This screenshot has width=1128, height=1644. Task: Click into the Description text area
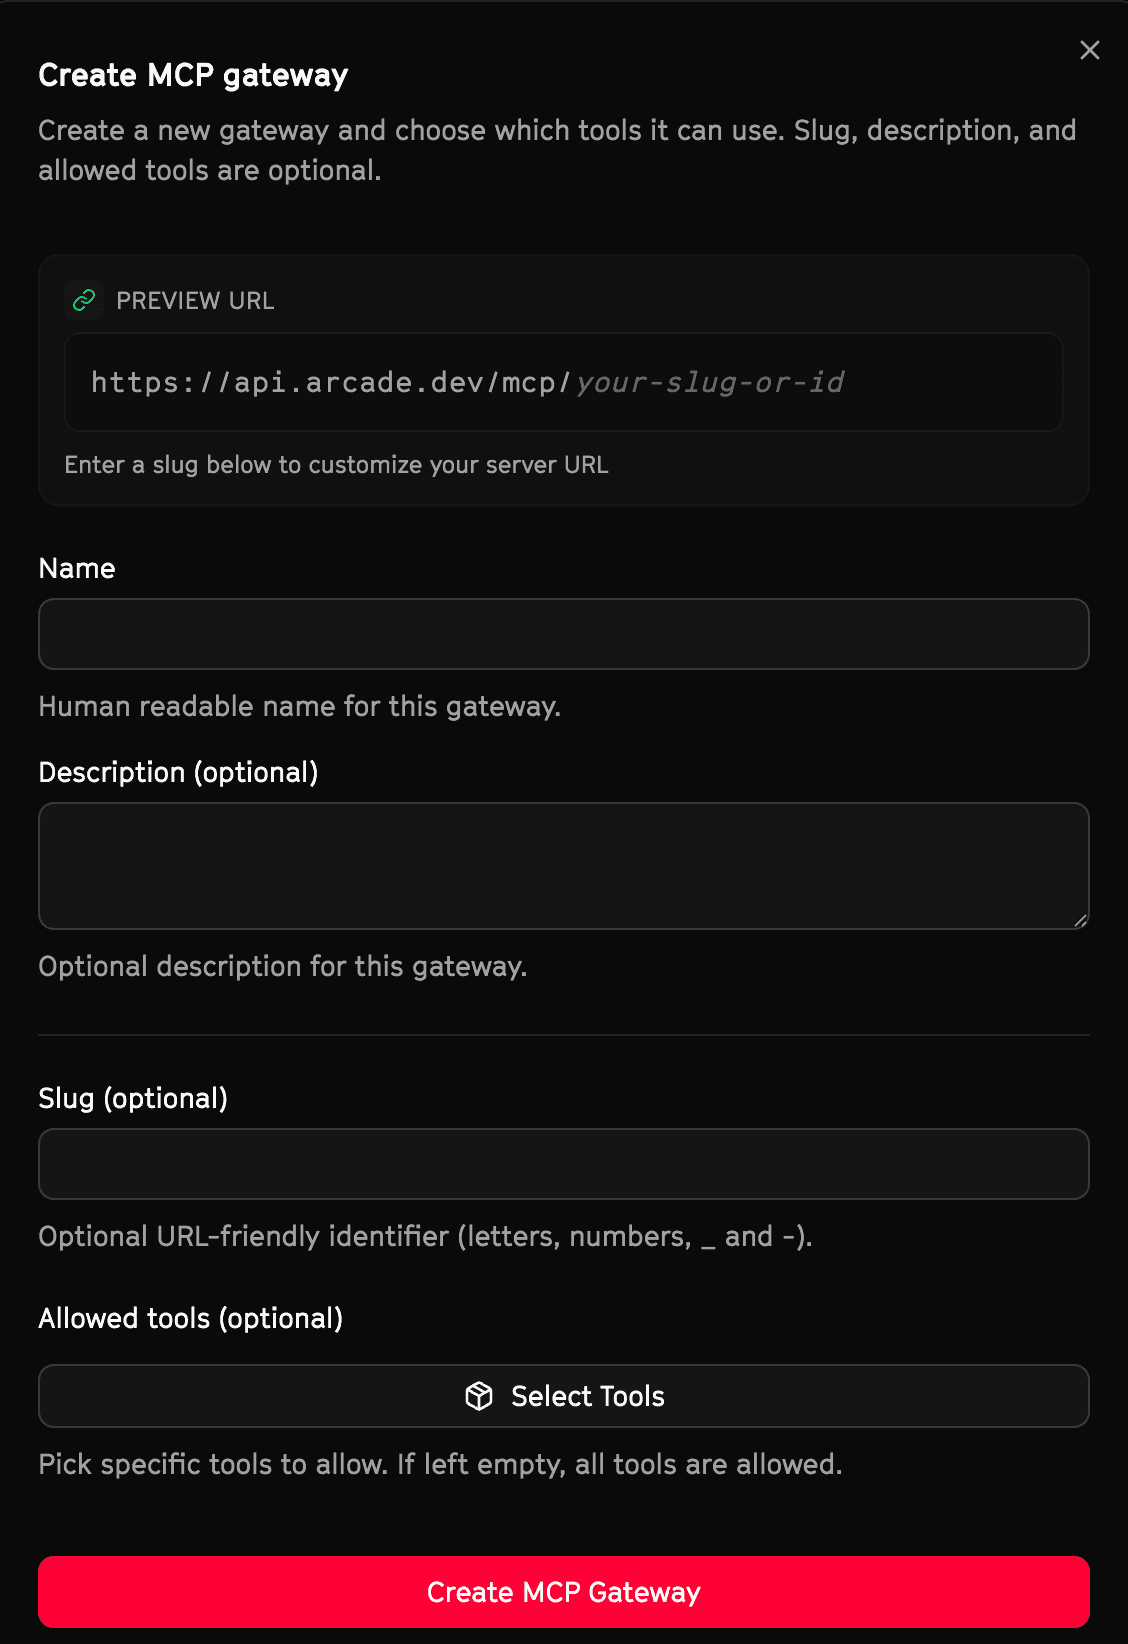coord(563,865)
